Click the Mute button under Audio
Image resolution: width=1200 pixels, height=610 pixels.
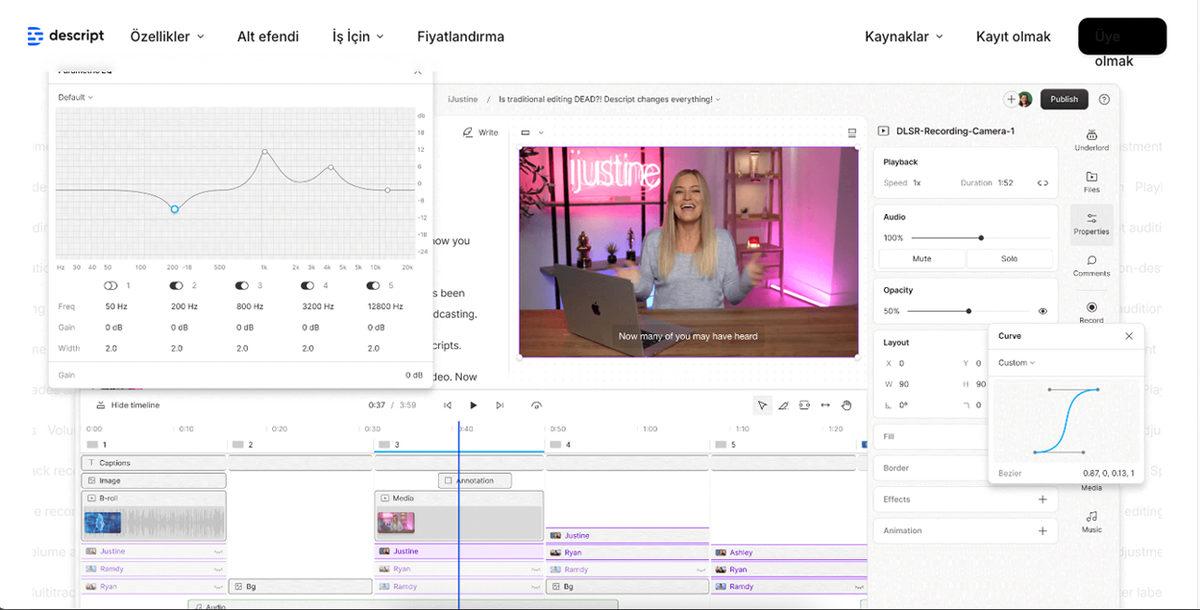pyautogui.click(x=922, y=259)
